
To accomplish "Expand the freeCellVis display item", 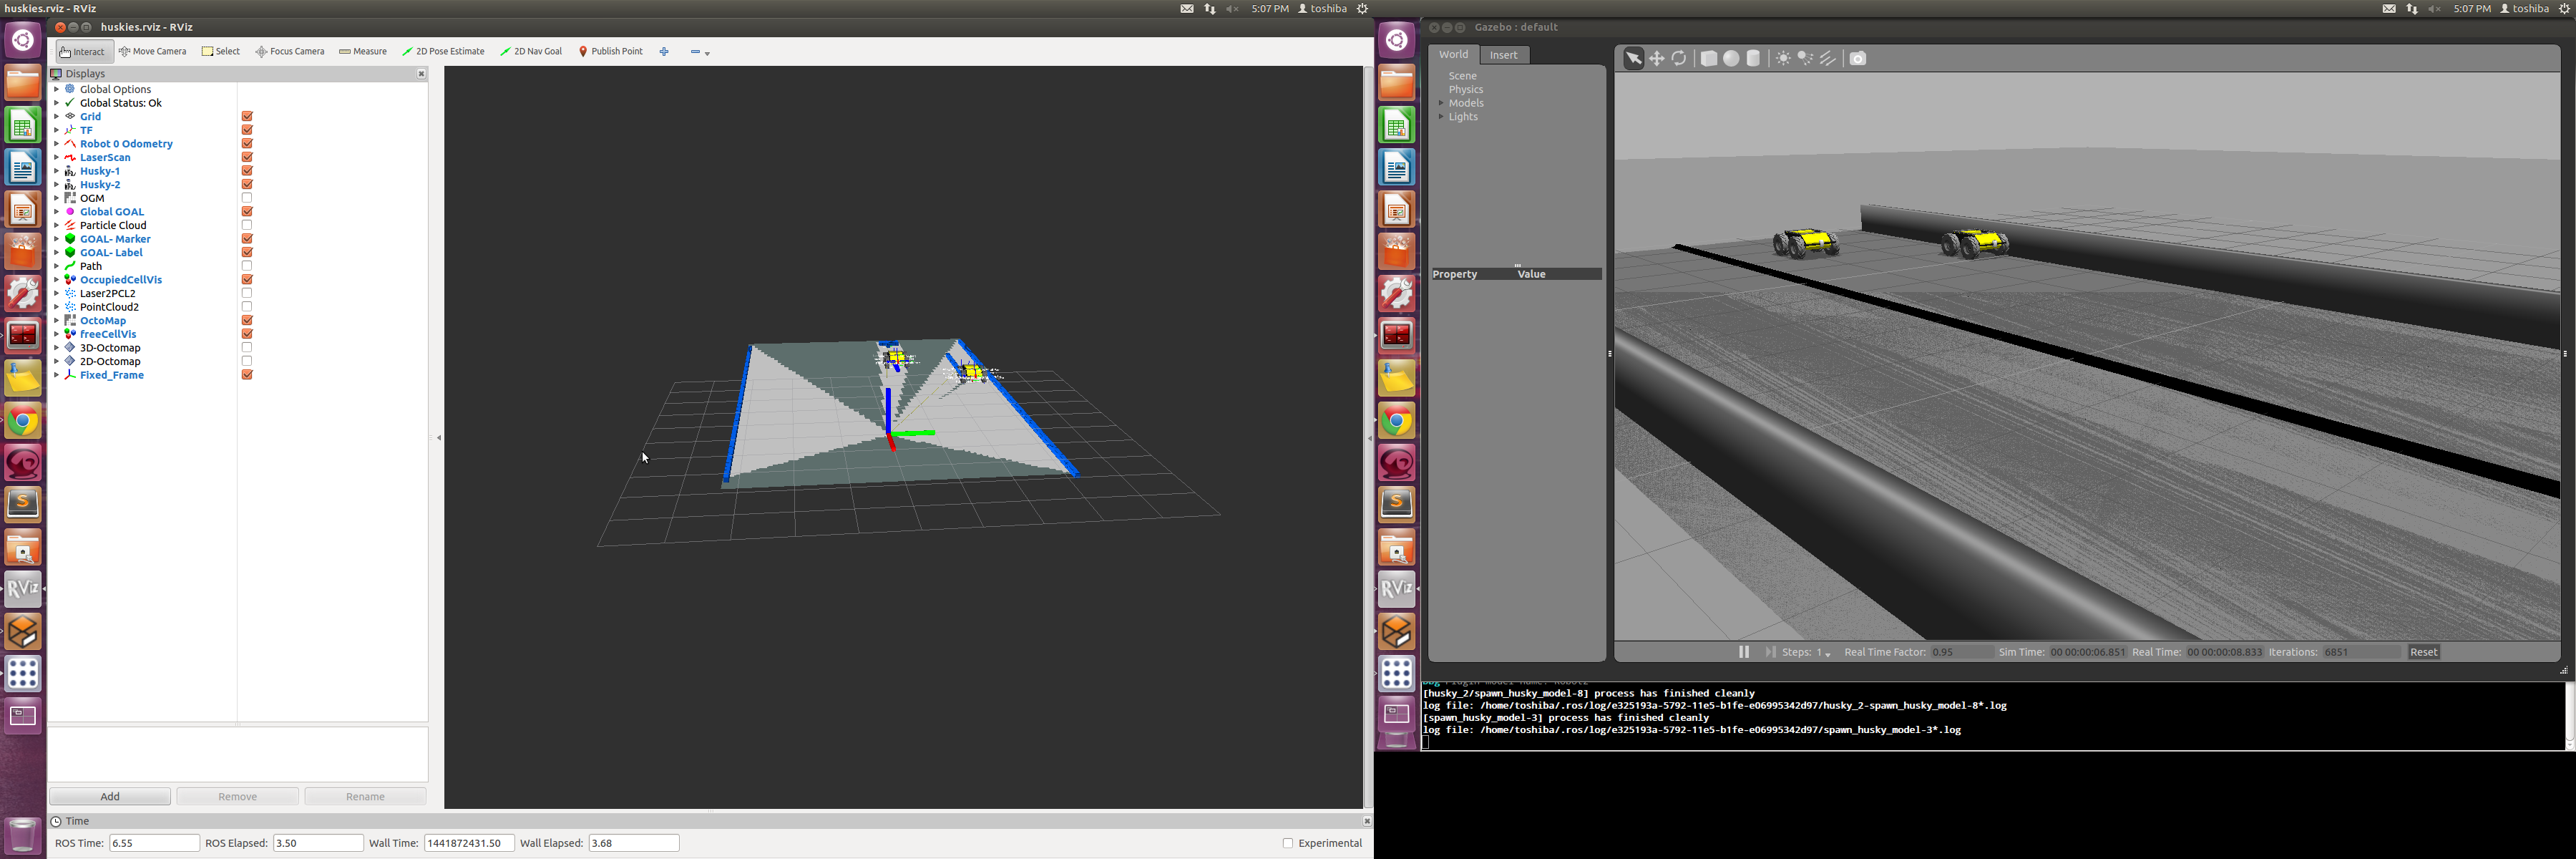I will pyautogui.click(x=56, y=334).
